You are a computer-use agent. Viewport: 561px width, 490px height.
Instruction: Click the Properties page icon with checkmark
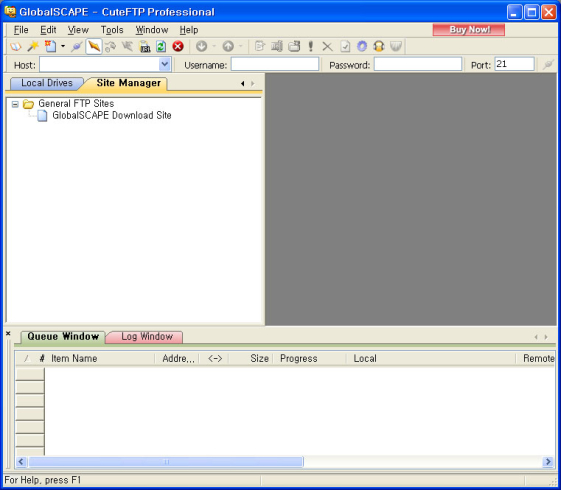[x=345, y=46]
